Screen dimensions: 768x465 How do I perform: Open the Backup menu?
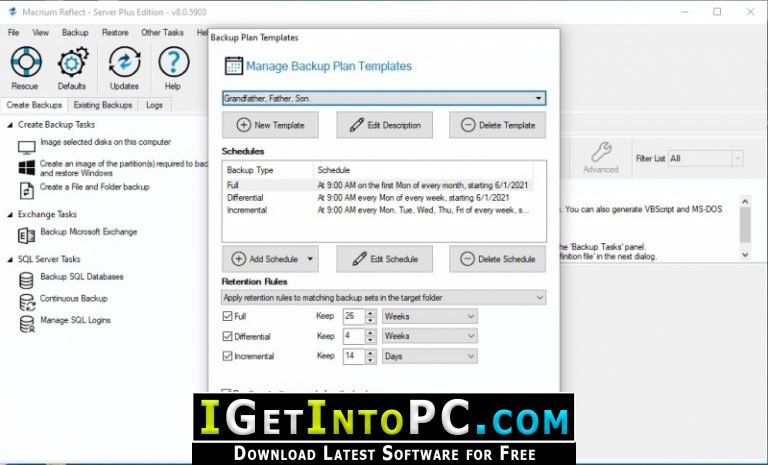(75, 32)
